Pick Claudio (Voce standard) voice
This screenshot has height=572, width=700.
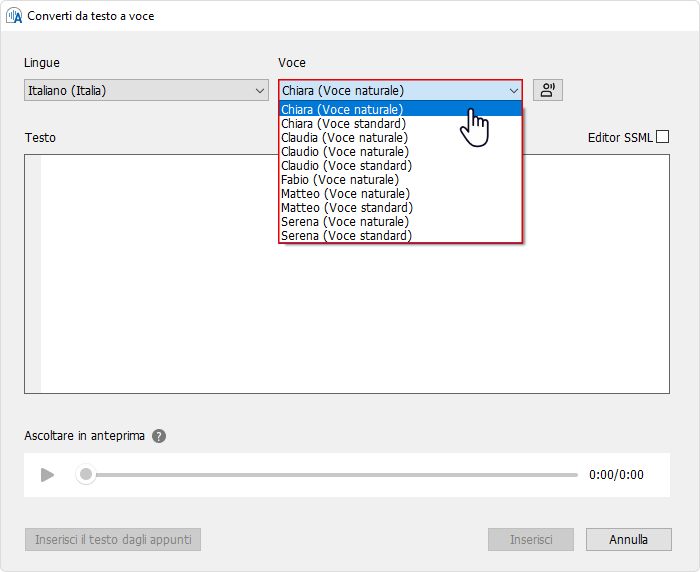click(x=400, y=166)
